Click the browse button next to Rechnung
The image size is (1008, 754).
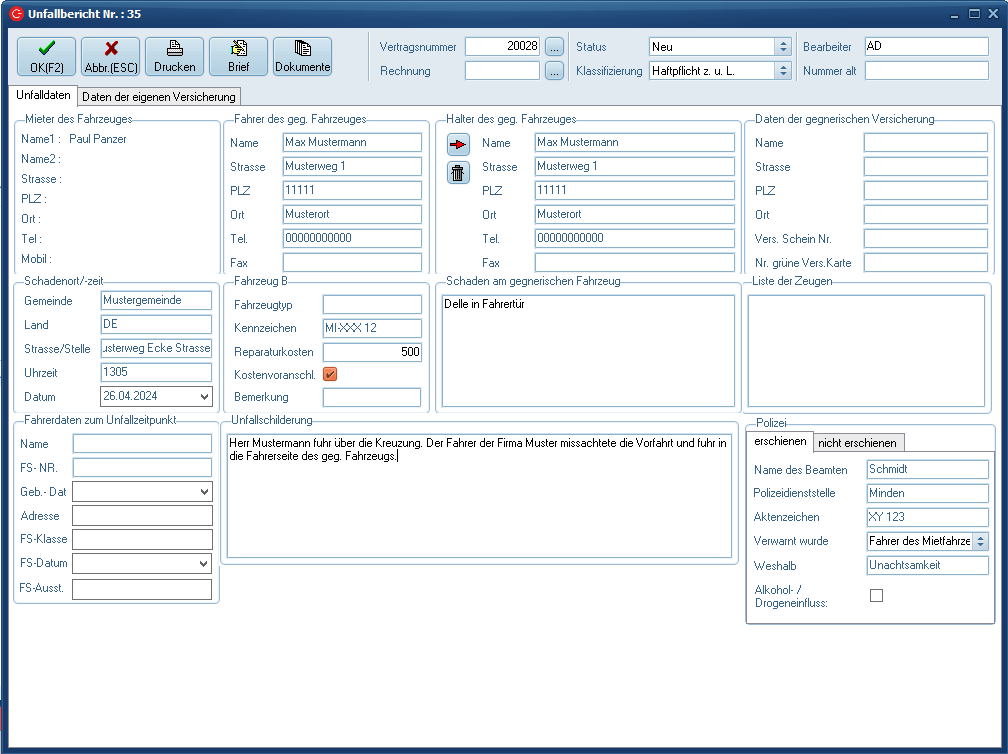click(555, 71)
